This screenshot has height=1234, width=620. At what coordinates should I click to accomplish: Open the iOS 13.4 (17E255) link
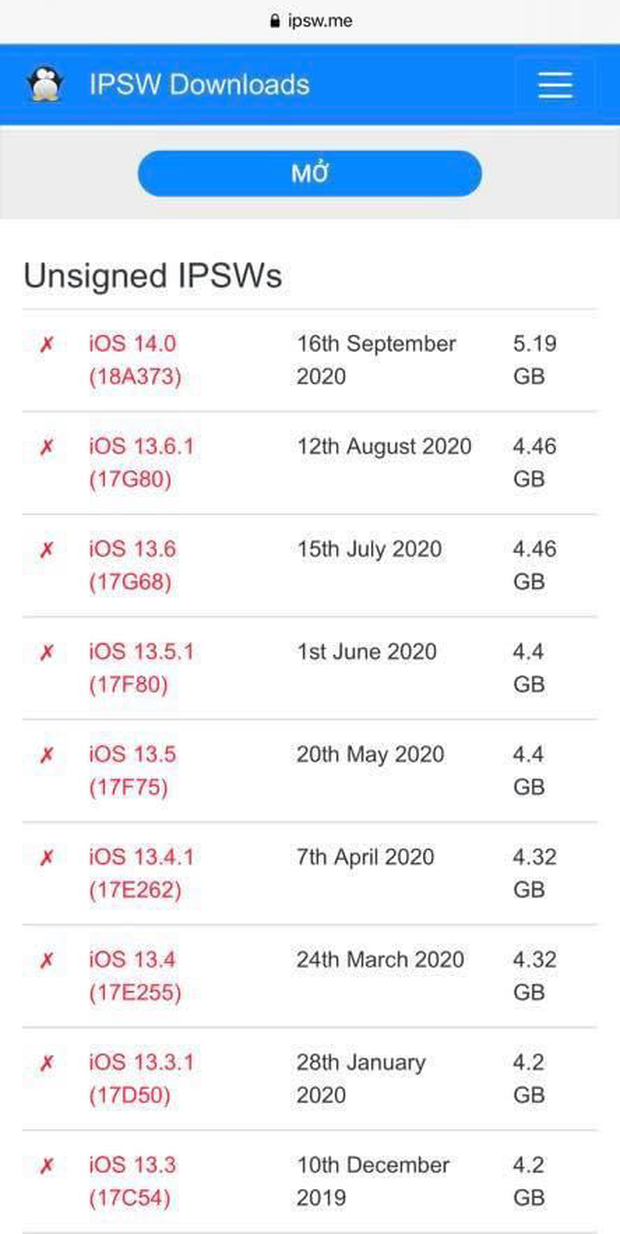tap(135, 976)
